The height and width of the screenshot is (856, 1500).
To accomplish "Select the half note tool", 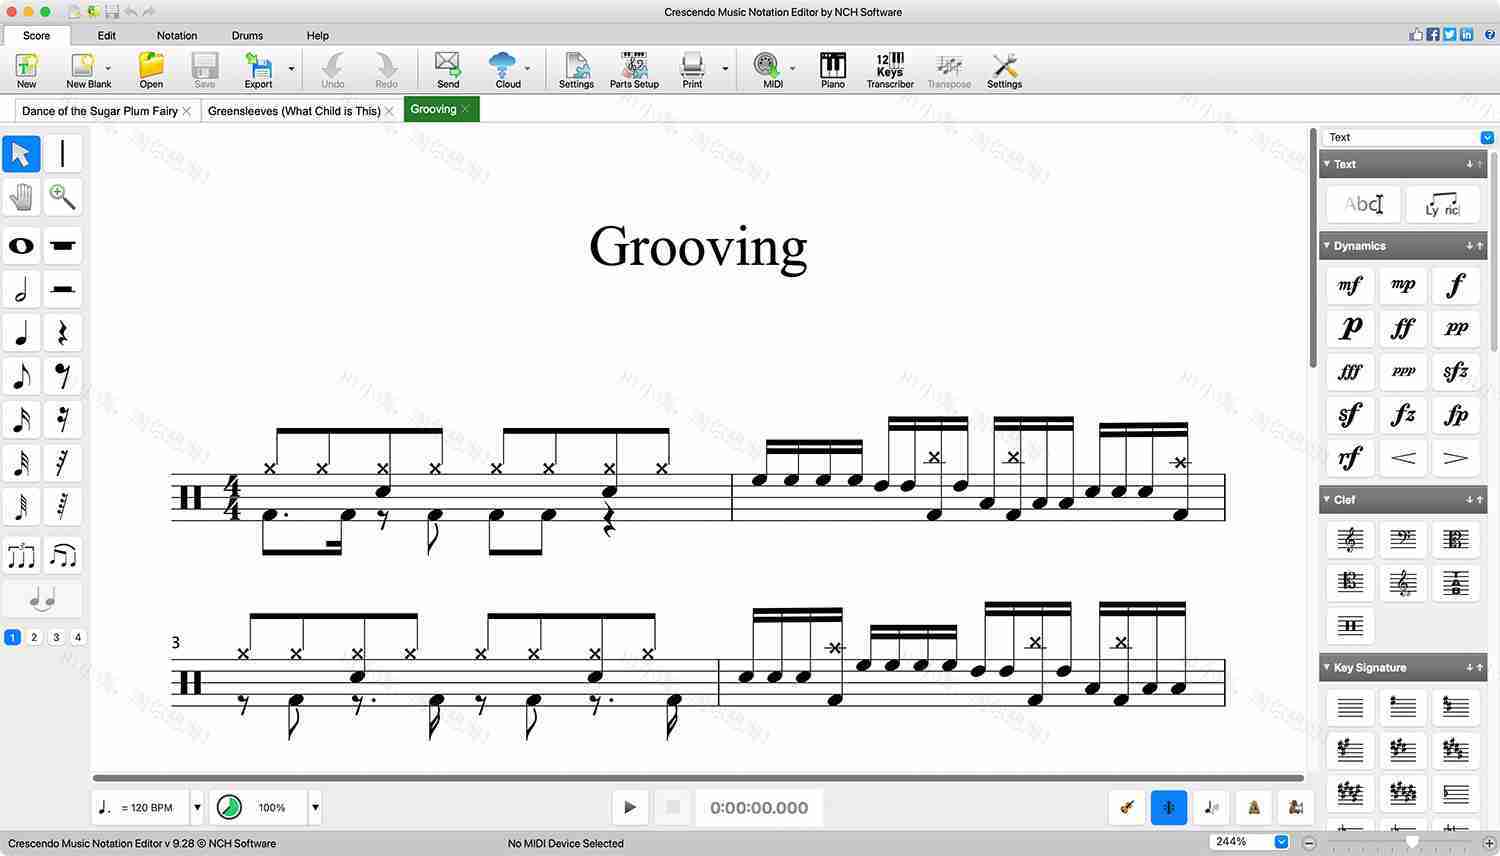I will 21,289.
